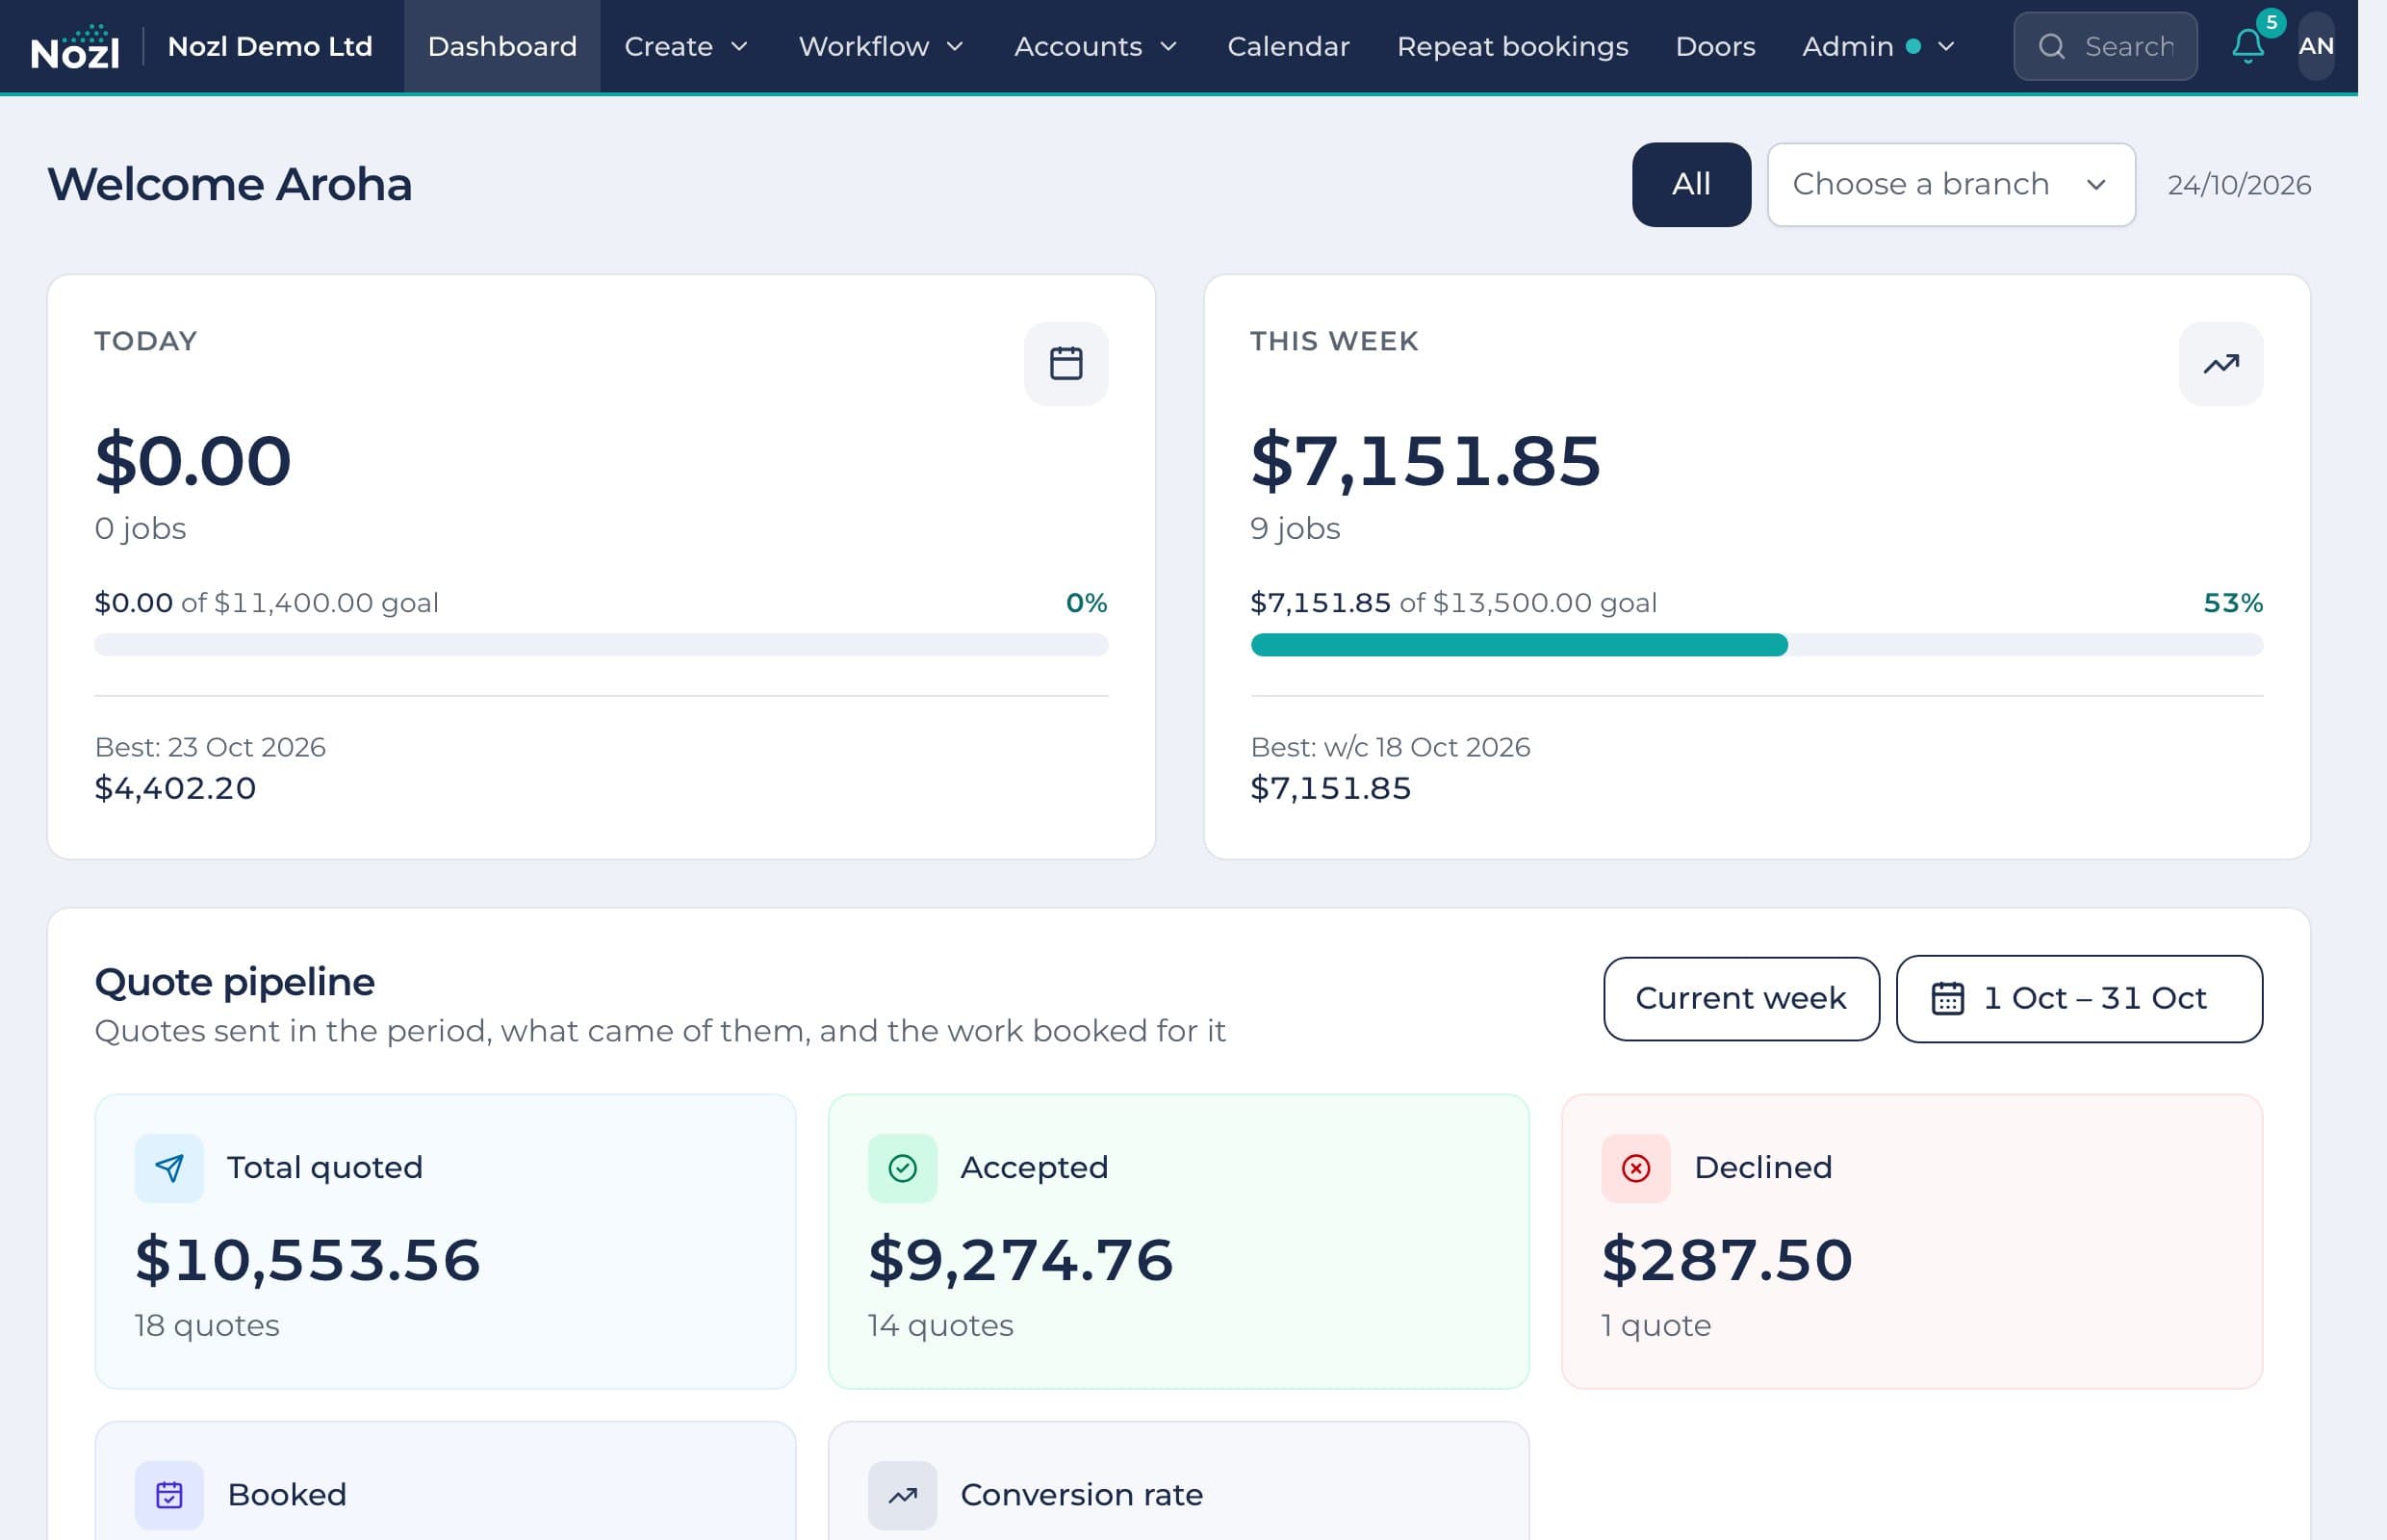Click the 18 quotes count
Image resolution: width=2387 pixels, height=1540 pixels.
[x=207, y=1325]
